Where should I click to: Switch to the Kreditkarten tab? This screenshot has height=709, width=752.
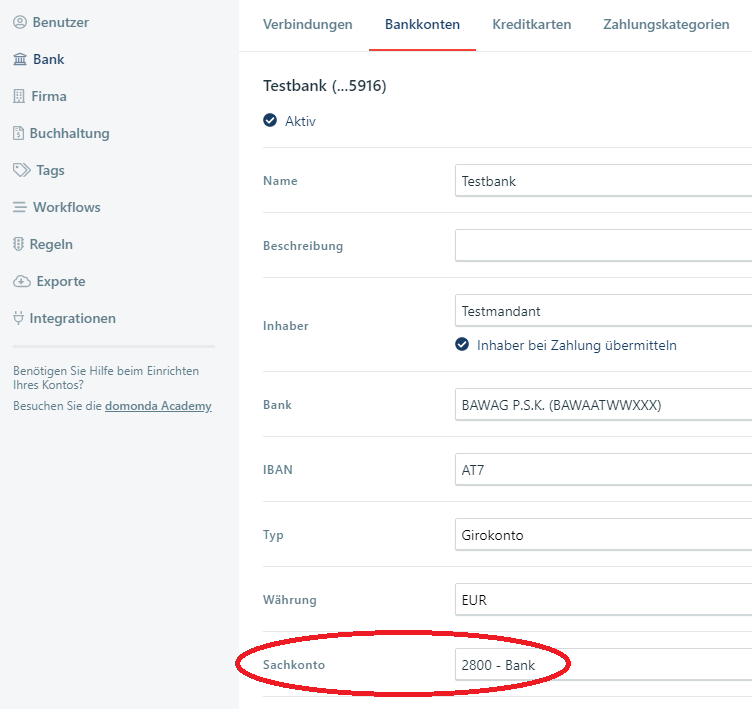point(531,25)
